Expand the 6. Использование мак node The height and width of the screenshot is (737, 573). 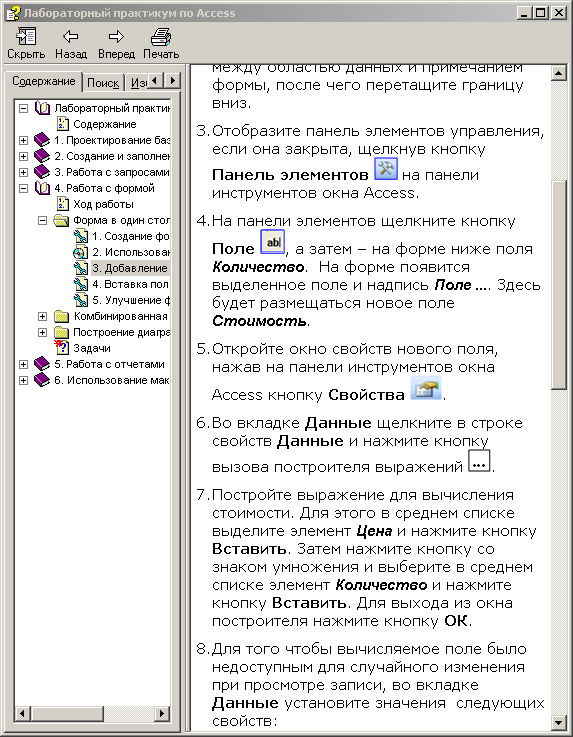[x=23, y=380]
